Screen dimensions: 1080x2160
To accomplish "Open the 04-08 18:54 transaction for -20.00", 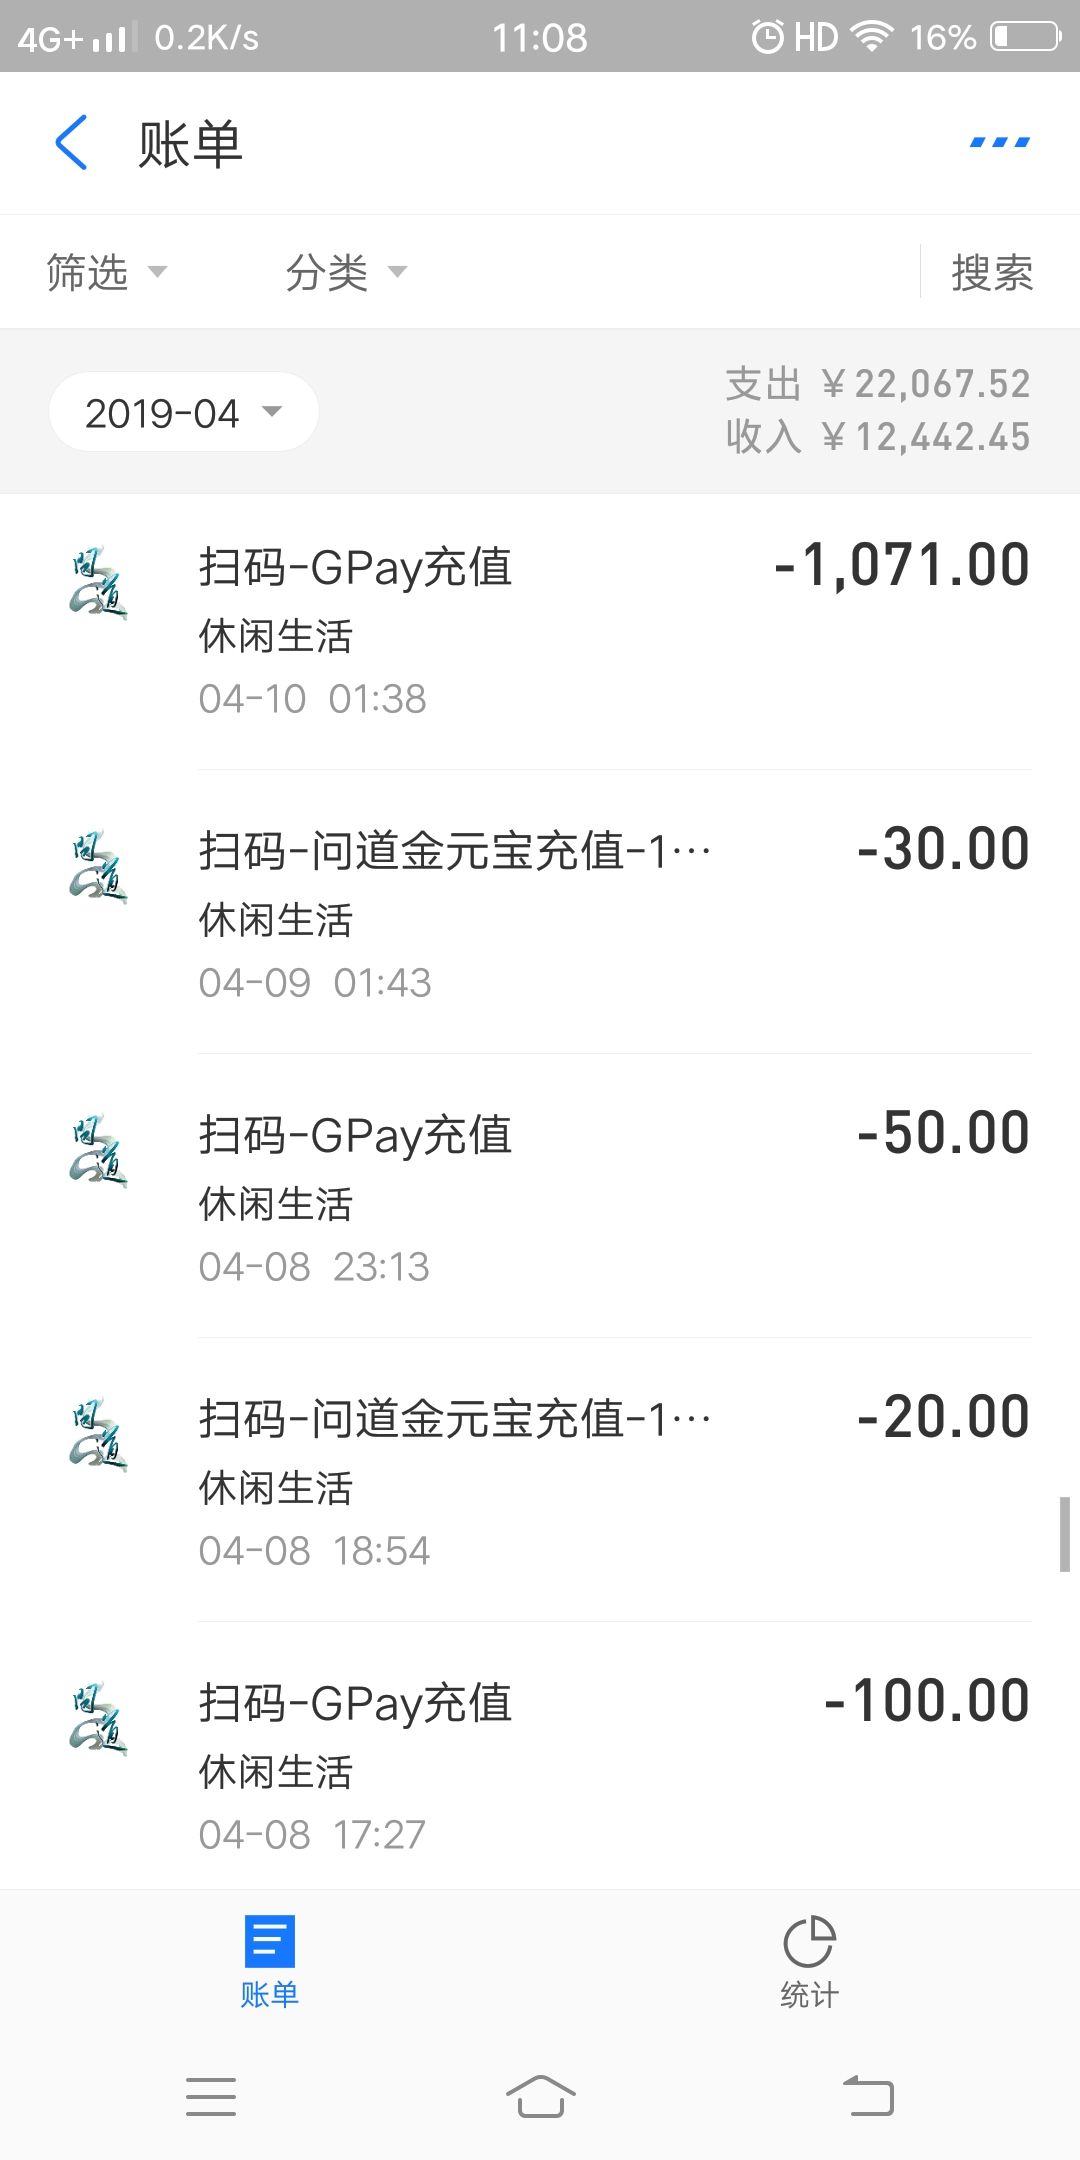I will click(540, 1480).
